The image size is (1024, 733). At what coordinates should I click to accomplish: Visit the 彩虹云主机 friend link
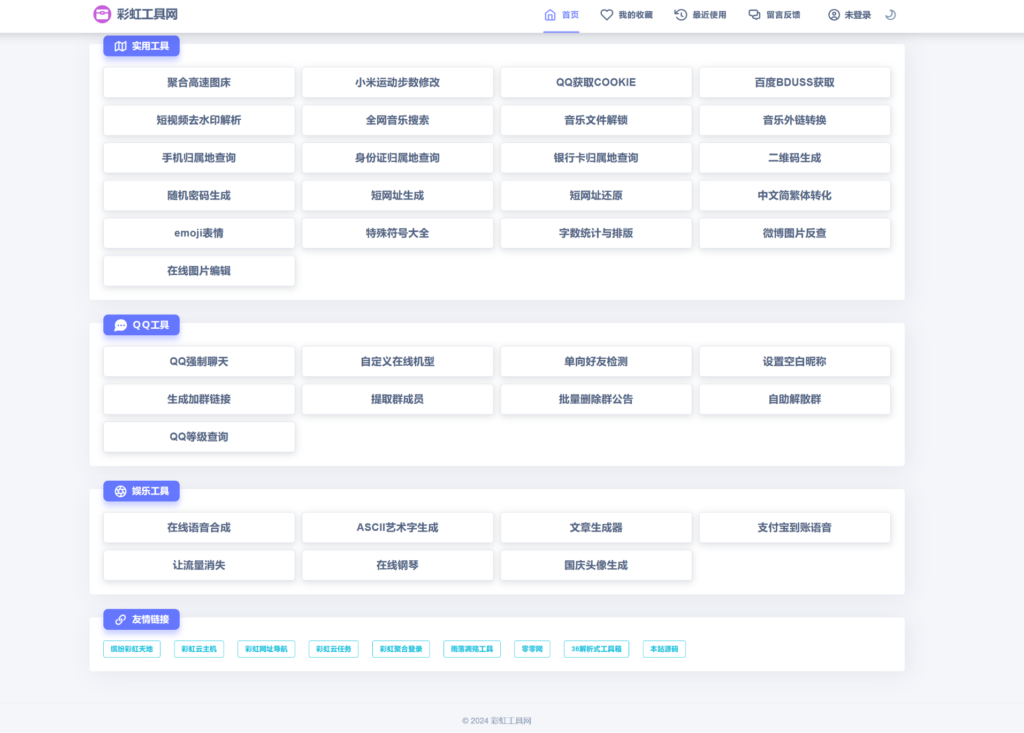[199, 649]
